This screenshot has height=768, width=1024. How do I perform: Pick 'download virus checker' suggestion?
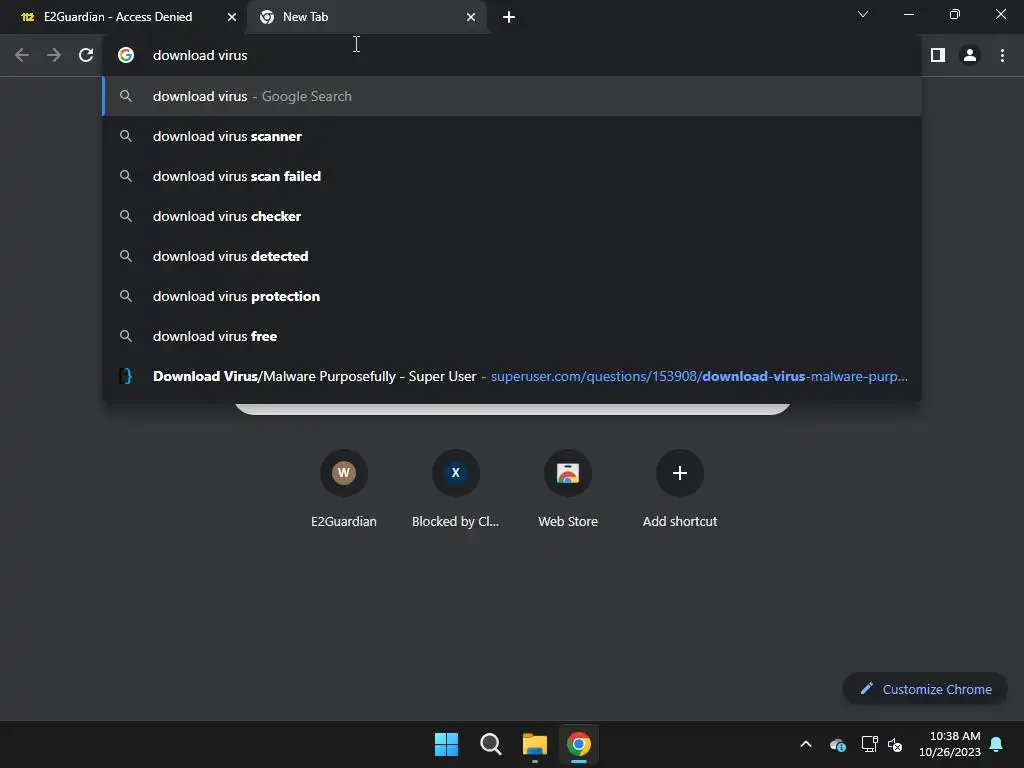point(512,216)
